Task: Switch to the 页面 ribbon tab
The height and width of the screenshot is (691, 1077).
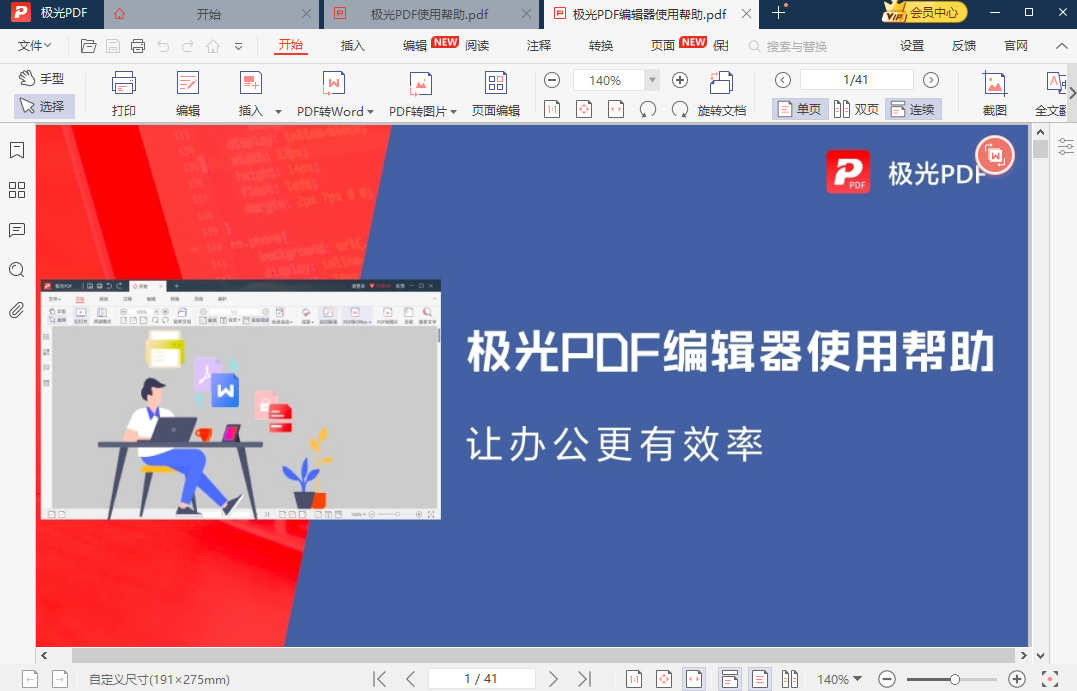Action: (663, 45)
